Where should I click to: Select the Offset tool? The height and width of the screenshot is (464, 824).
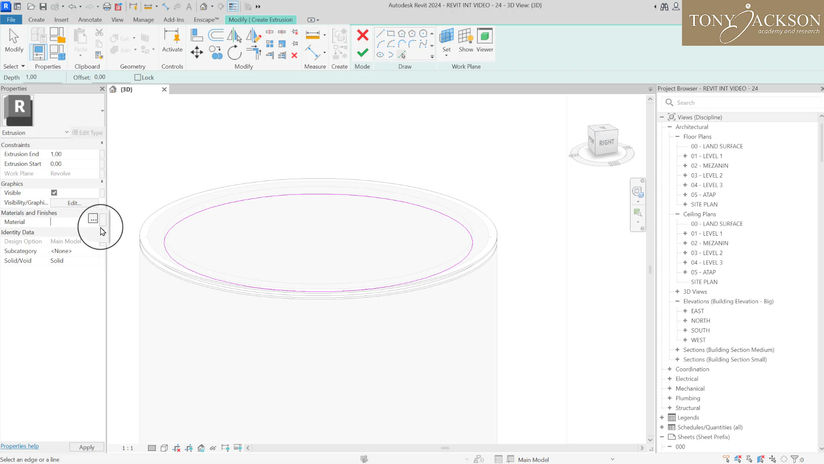pyautogui.click(x=215, y=35)
